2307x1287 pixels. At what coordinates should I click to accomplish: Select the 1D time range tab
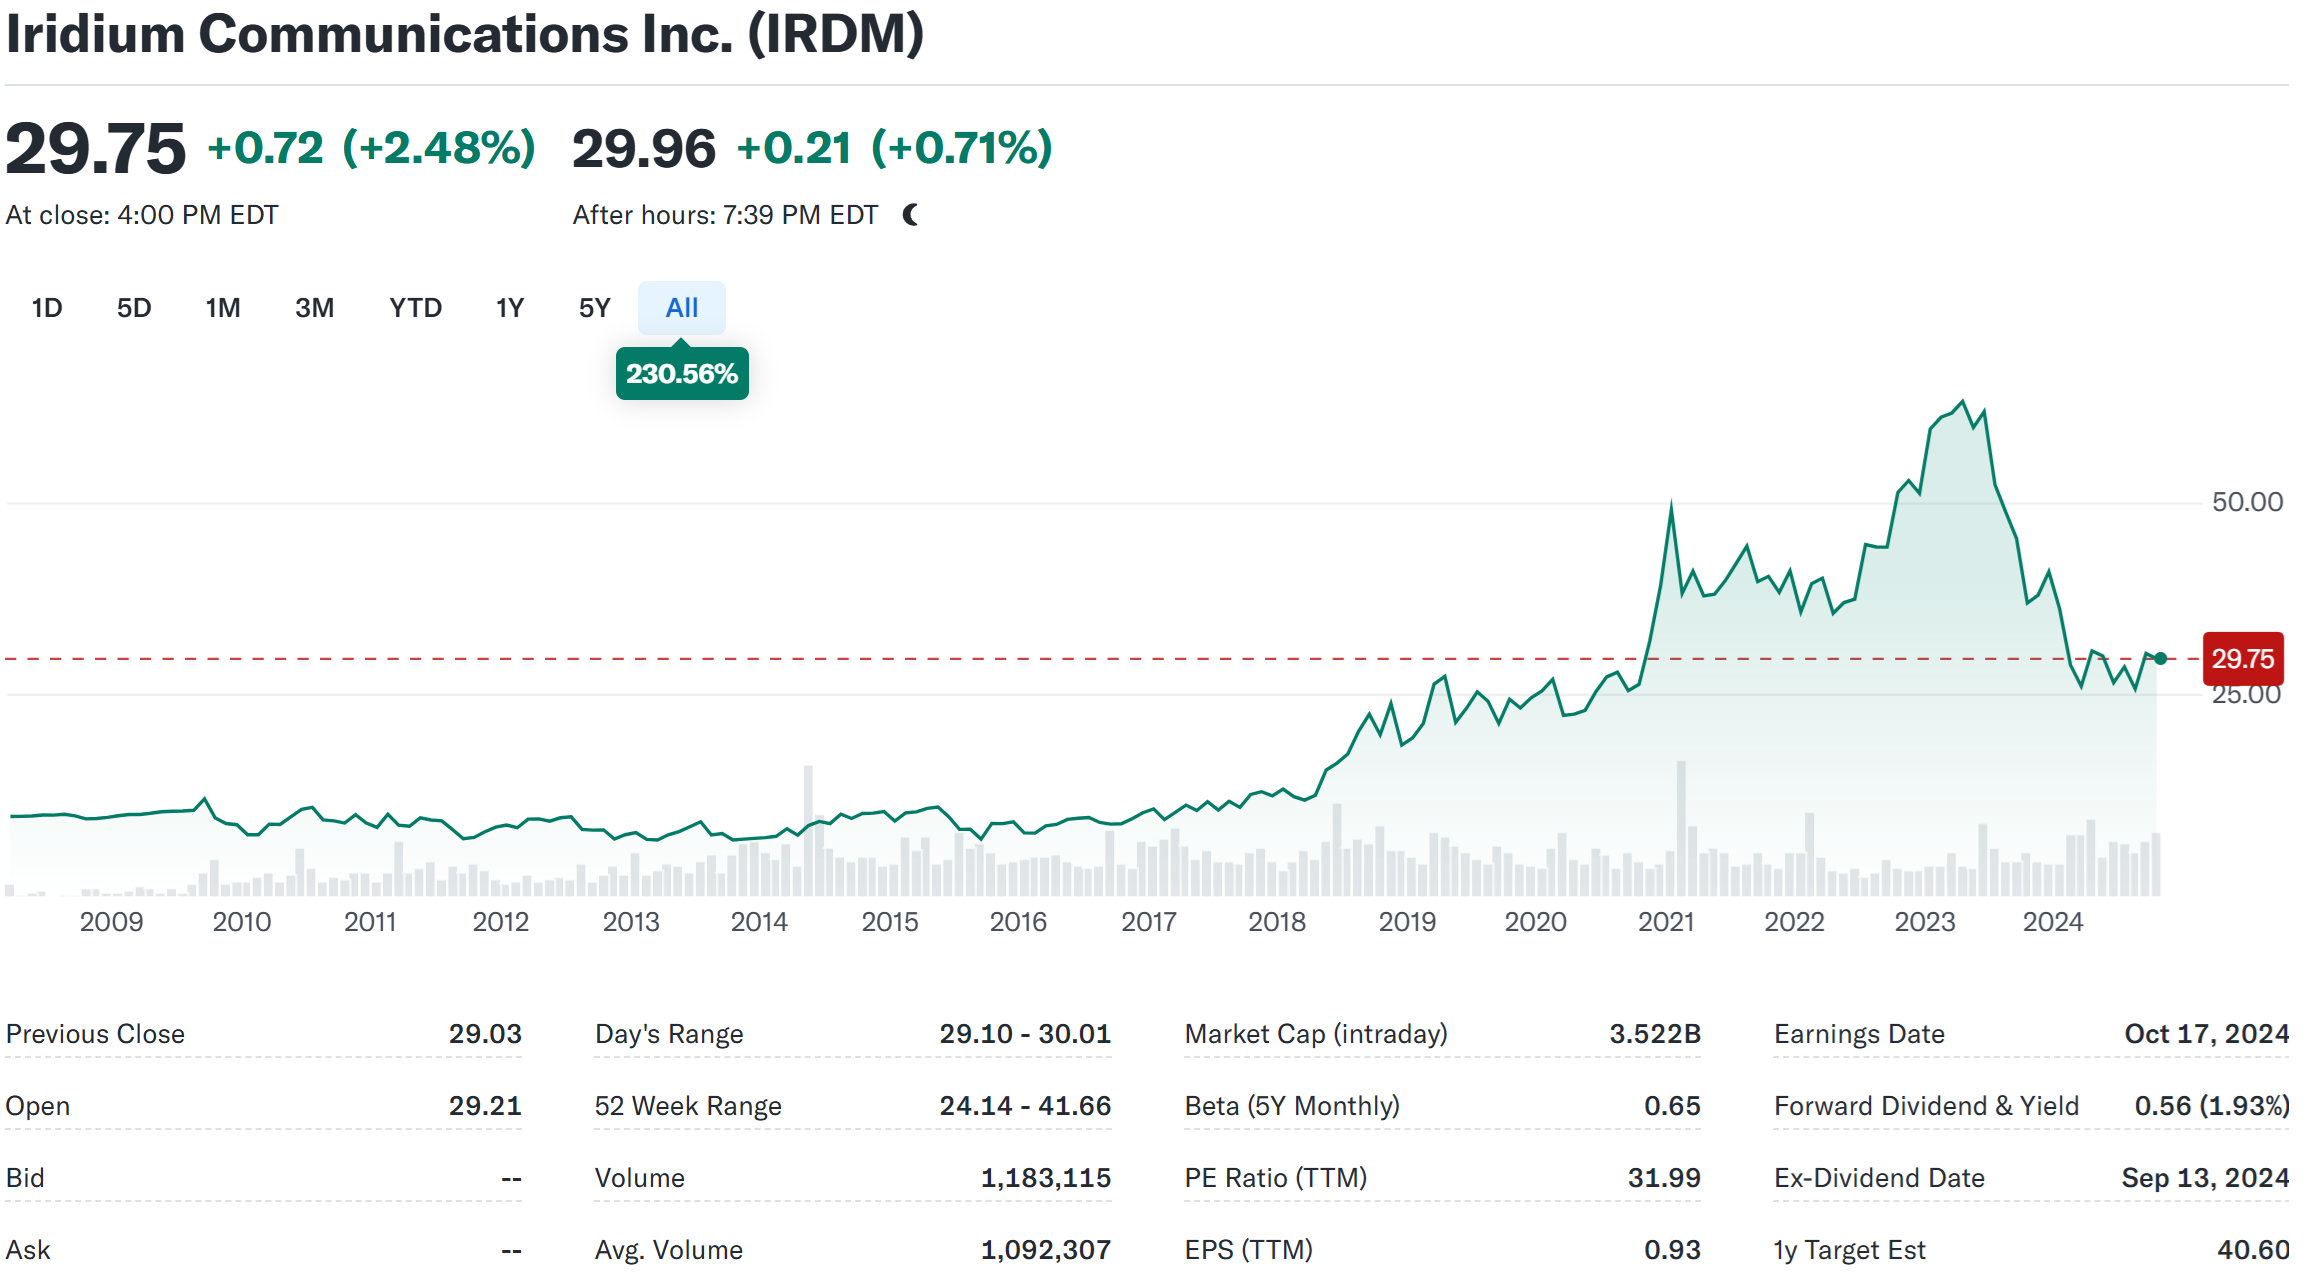click(47, 308)
